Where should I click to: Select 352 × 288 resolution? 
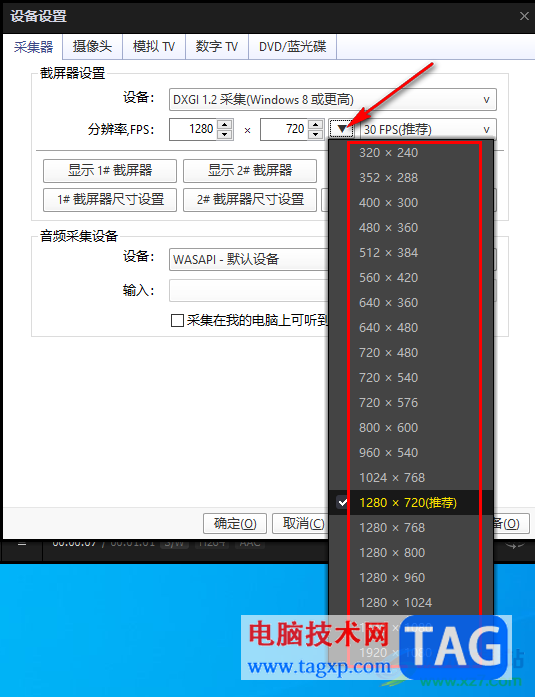click(411, 178)
